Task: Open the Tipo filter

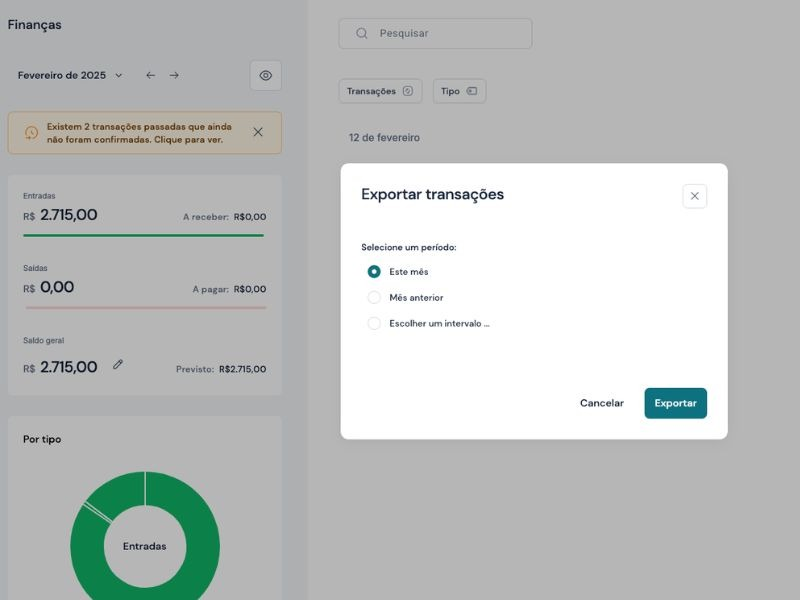Action: point(459,91)
